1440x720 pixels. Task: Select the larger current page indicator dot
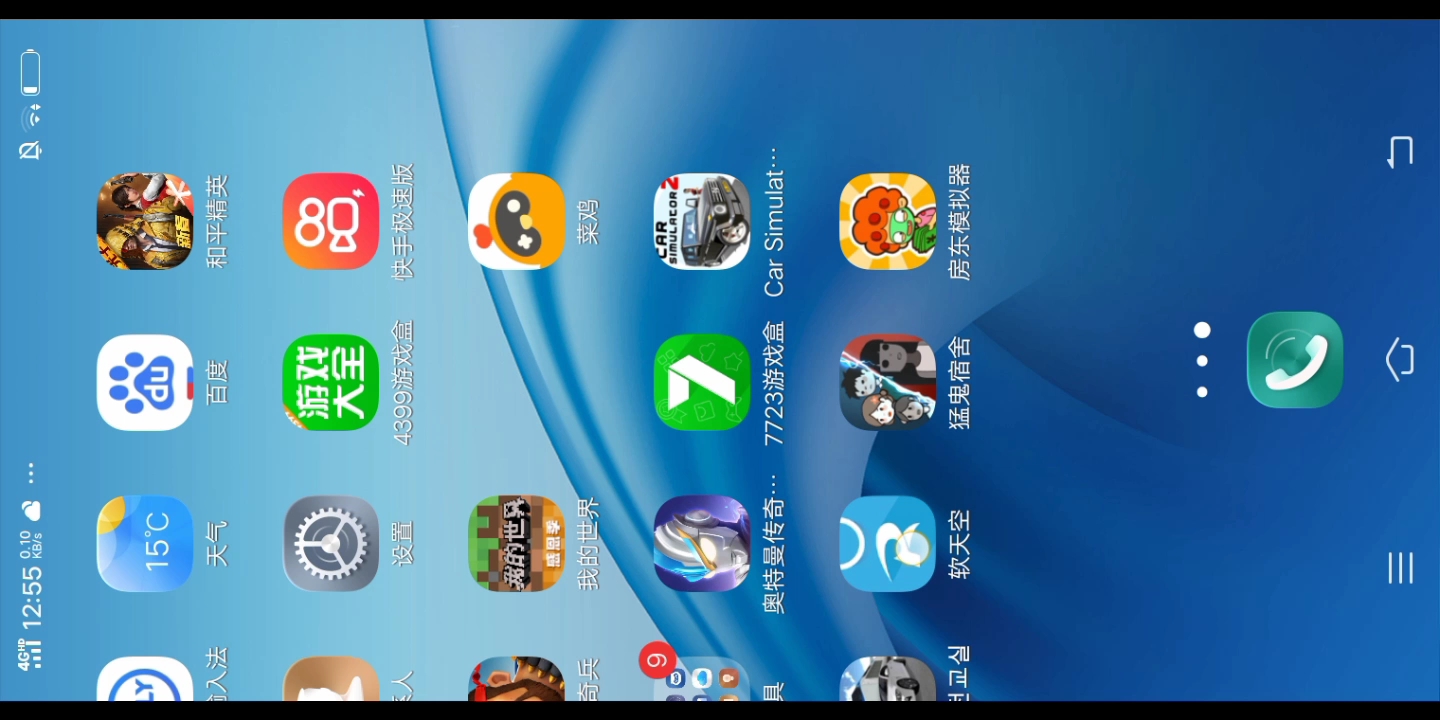[1202, 330]
